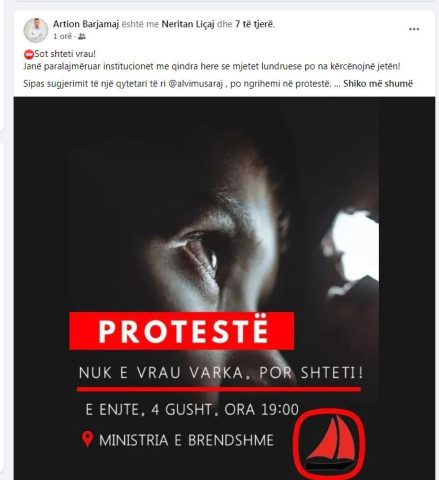The height and width of the screenshot is (480, 439).
Task: Click the red no-entry emoji before Sot
Action: coord(29,54)
